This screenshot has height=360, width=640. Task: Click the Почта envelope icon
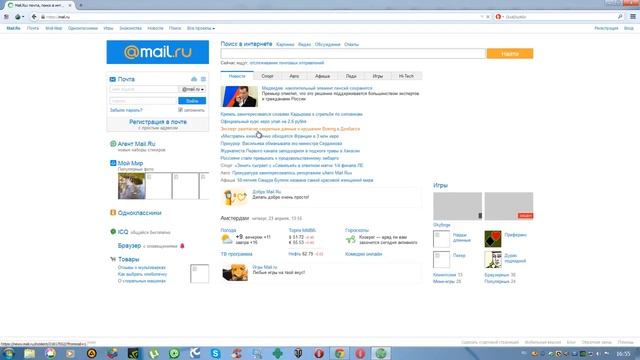coord(113,79)
